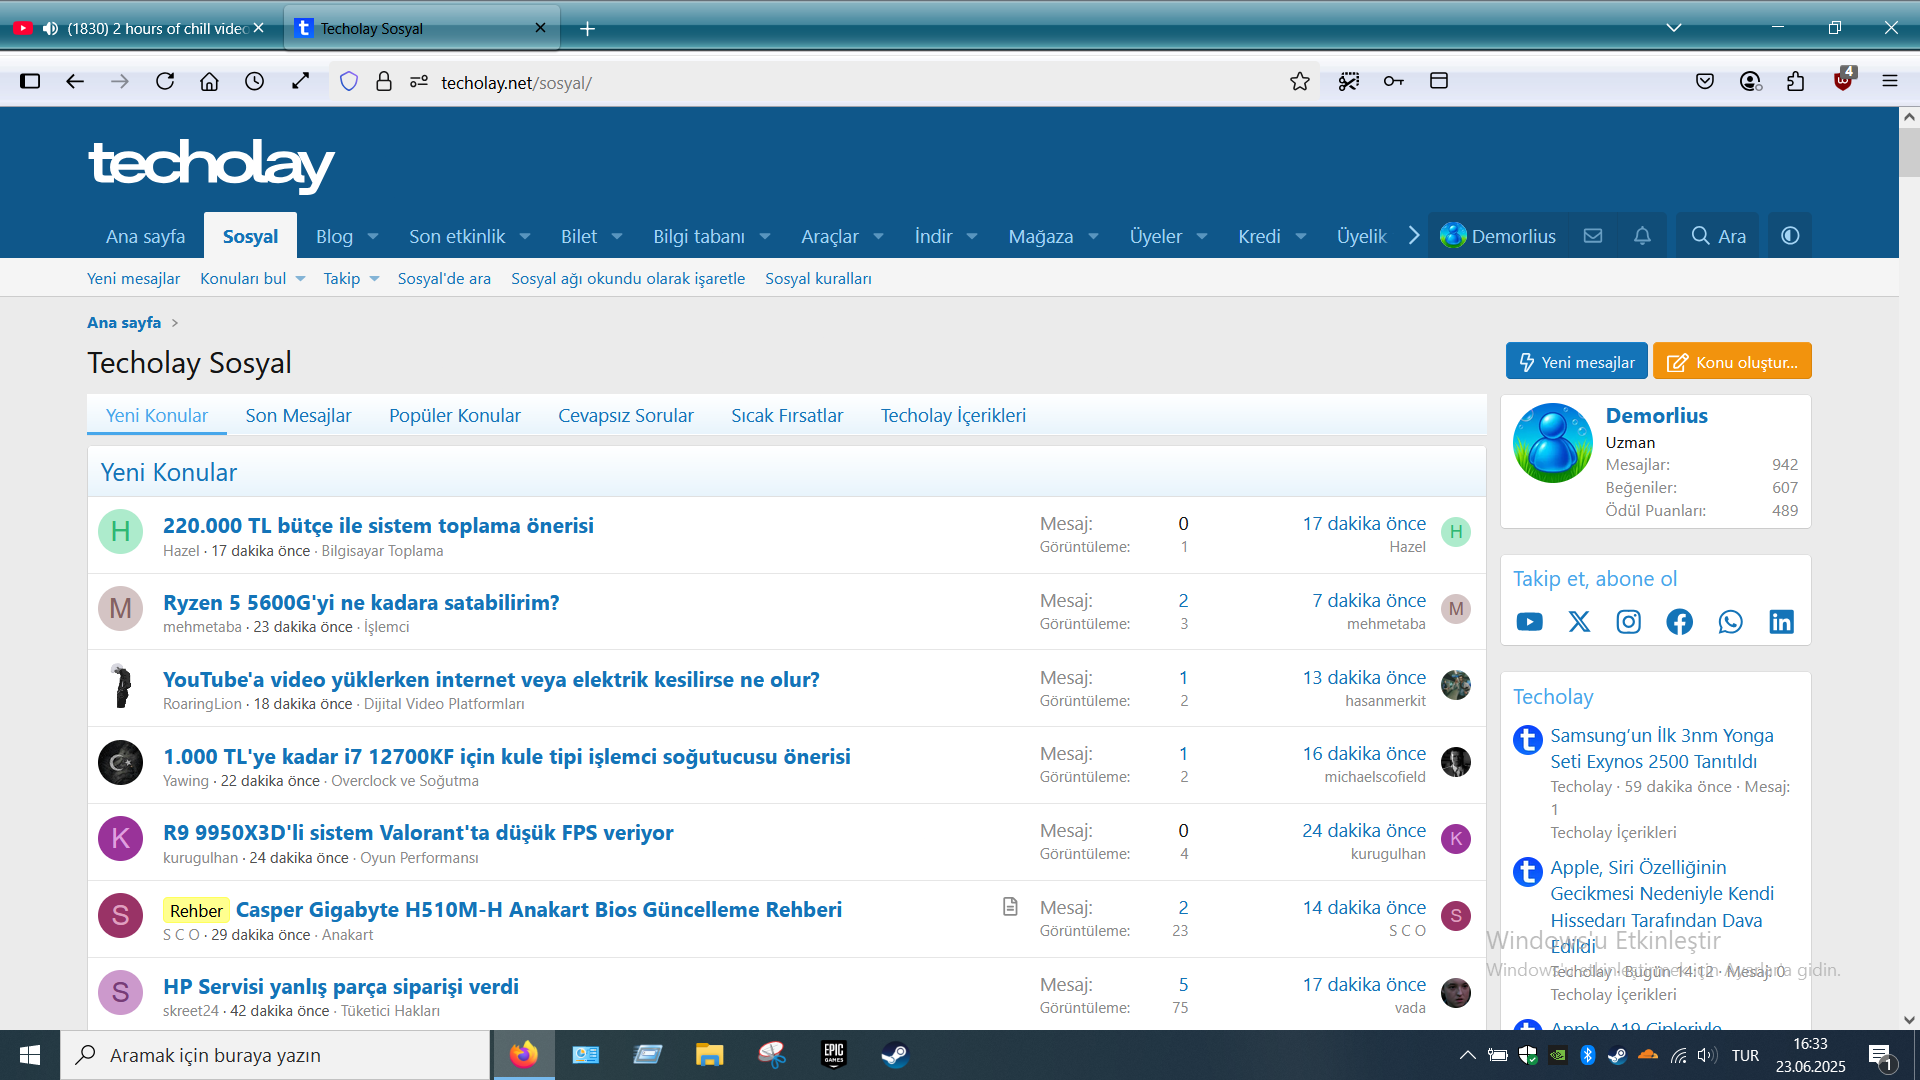The height and width of the screenshot is (1080, 1920).
Task: Expand Bilgi tabanı dropdown arrow
Action: pos(765,237)
